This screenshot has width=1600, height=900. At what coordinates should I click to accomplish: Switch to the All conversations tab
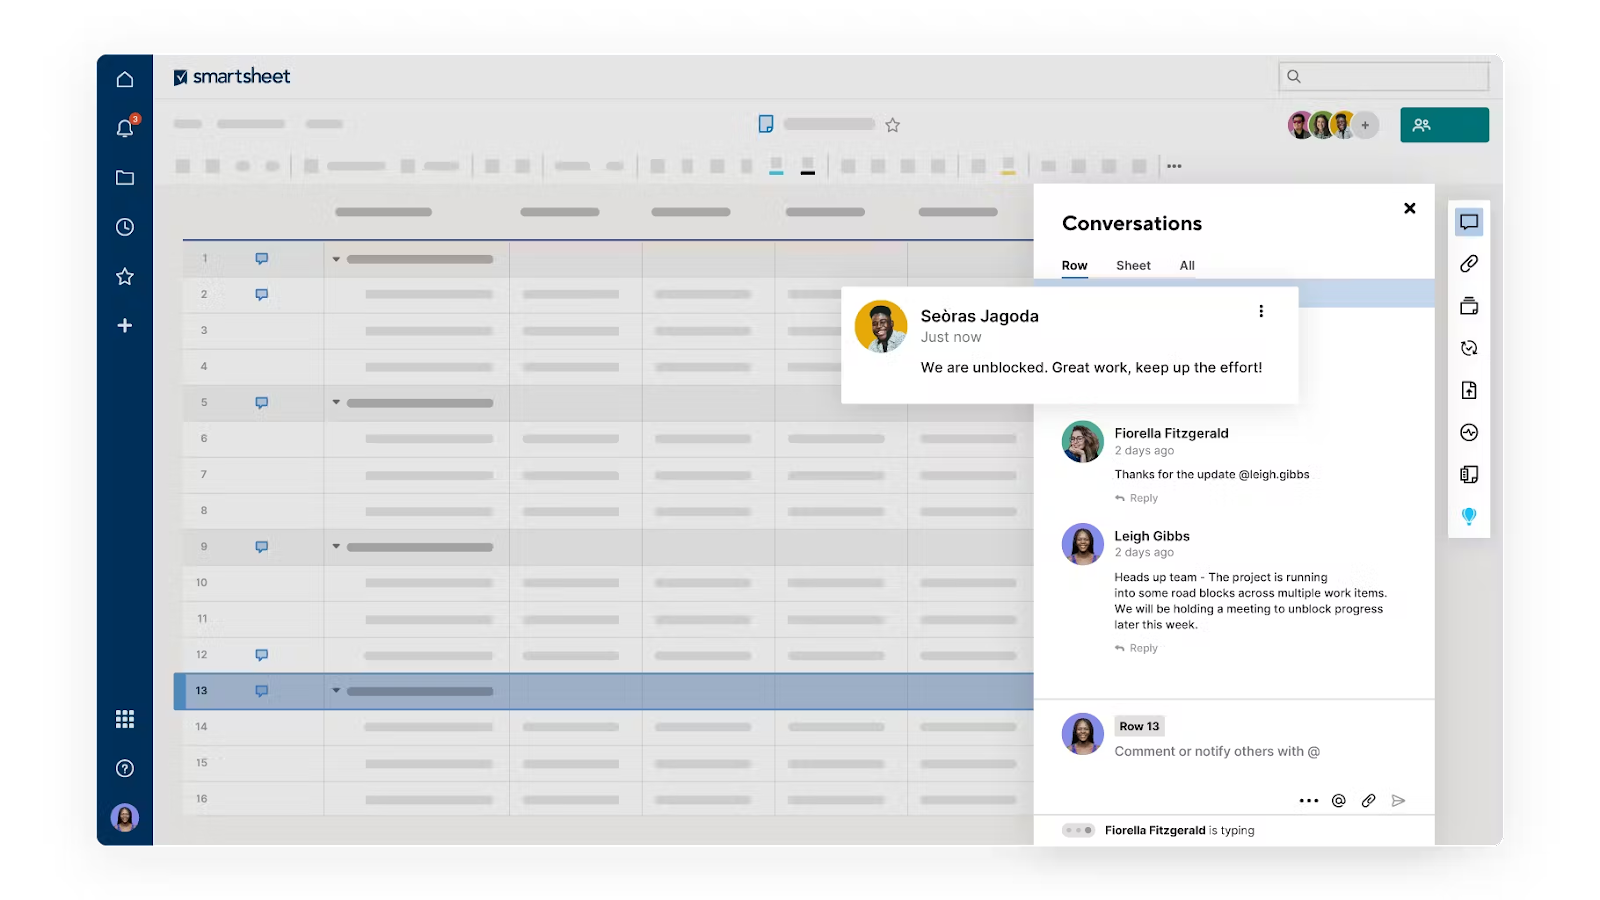point(1187,266)
